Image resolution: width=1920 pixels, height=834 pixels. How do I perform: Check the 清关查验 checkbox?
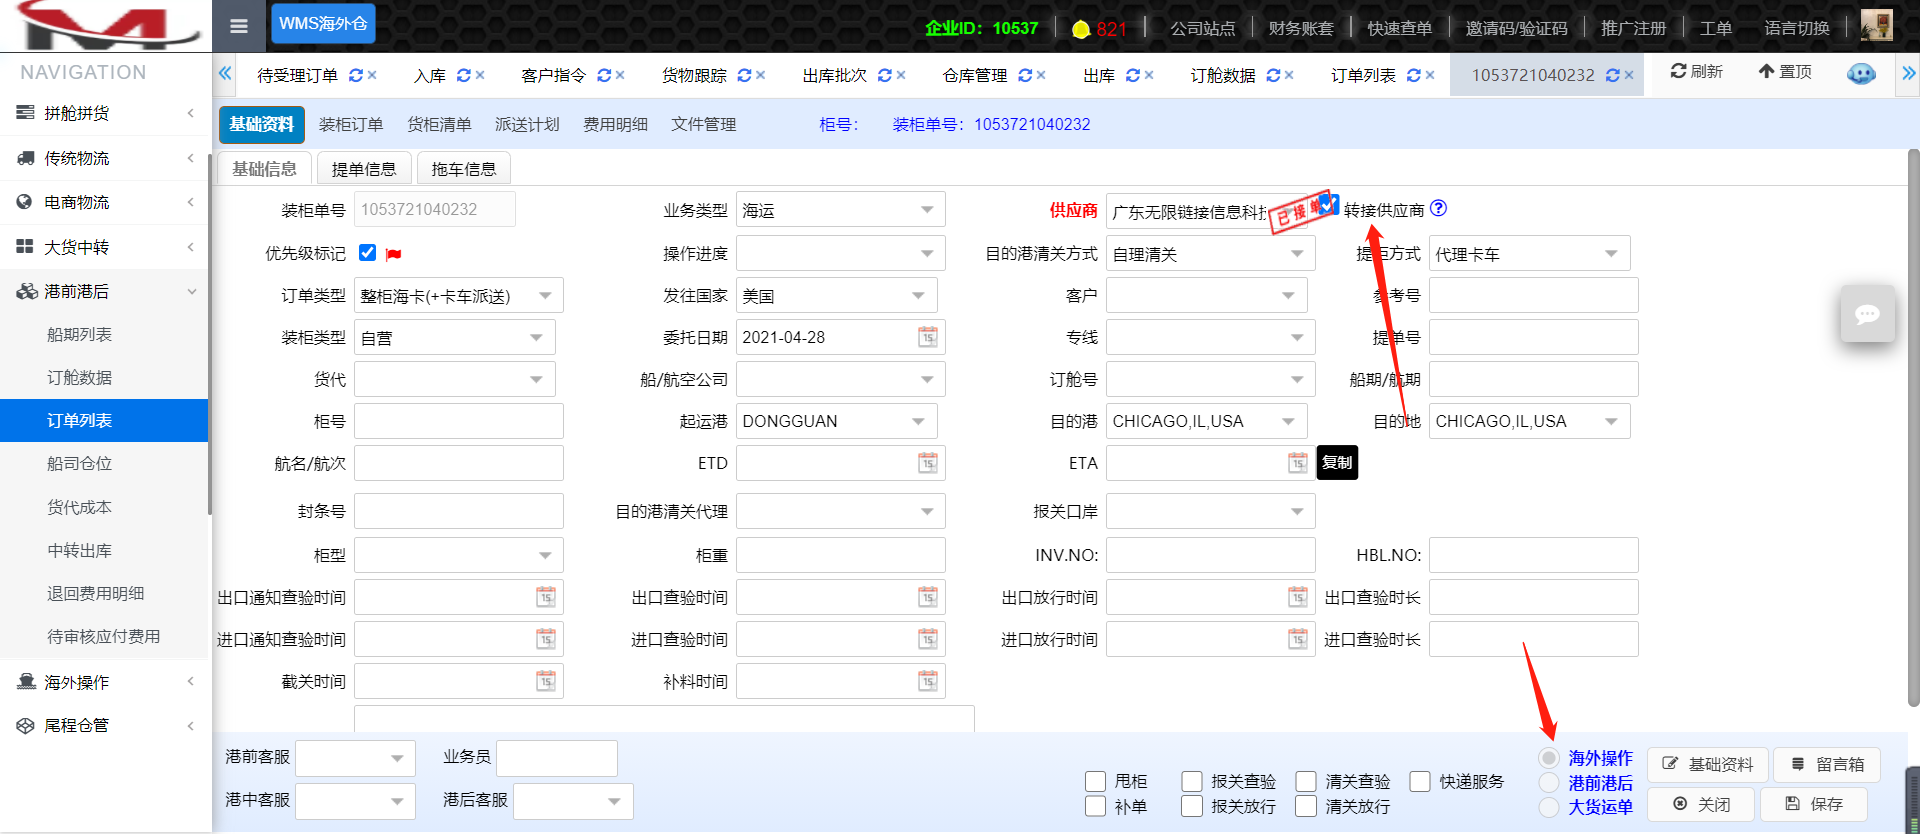coord(1306,781)
